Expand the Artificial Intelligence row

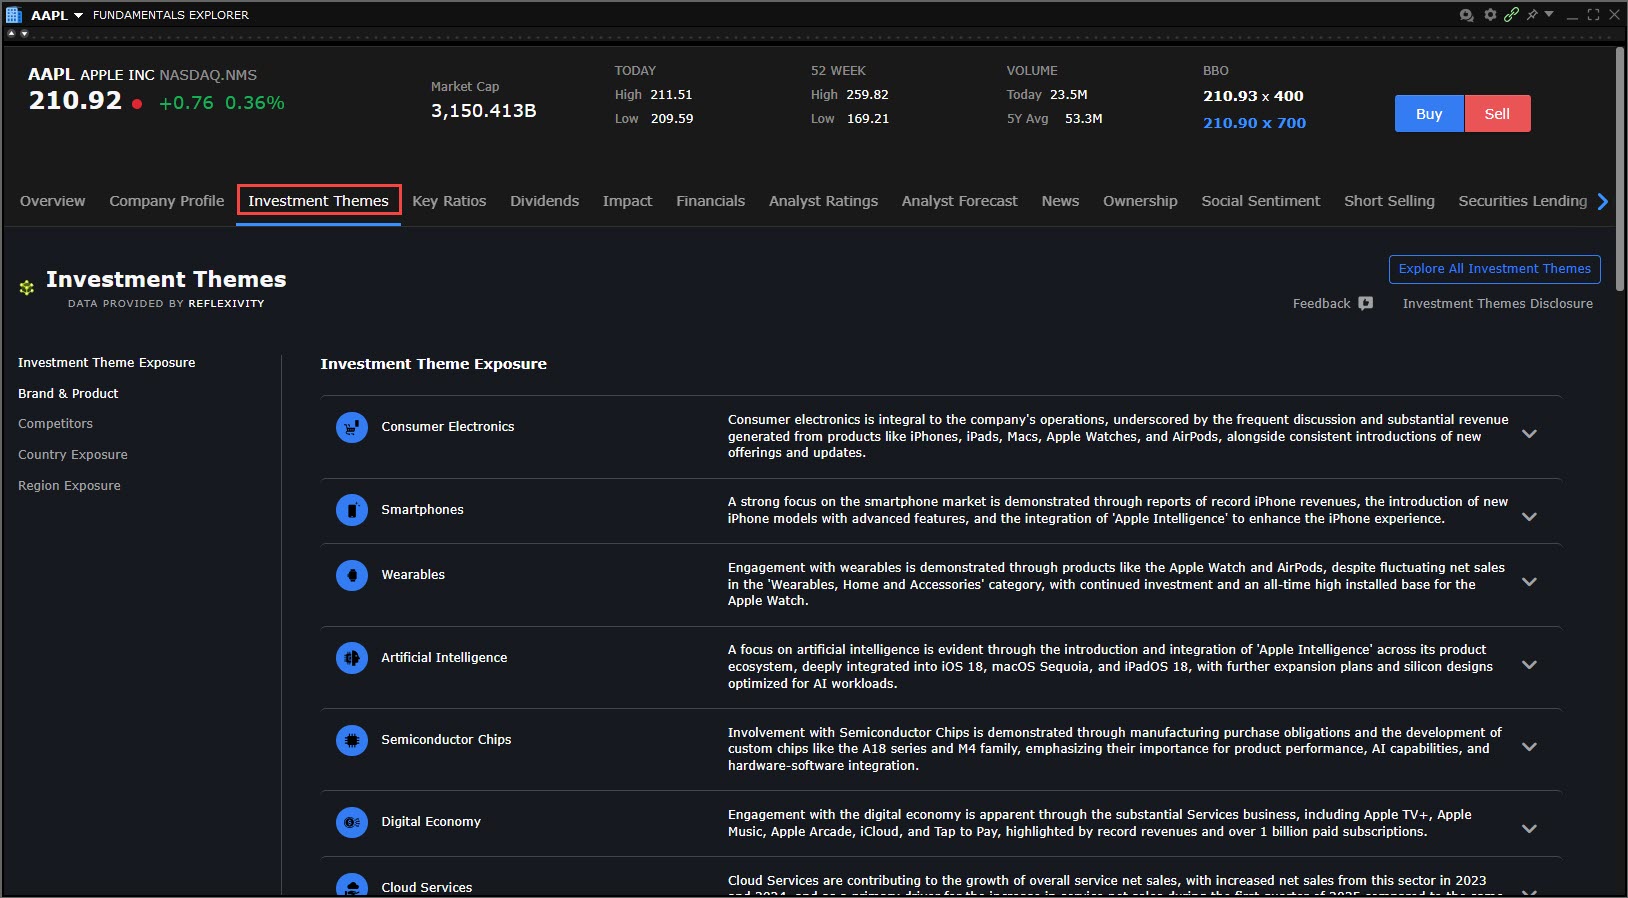pos(1529,665)
